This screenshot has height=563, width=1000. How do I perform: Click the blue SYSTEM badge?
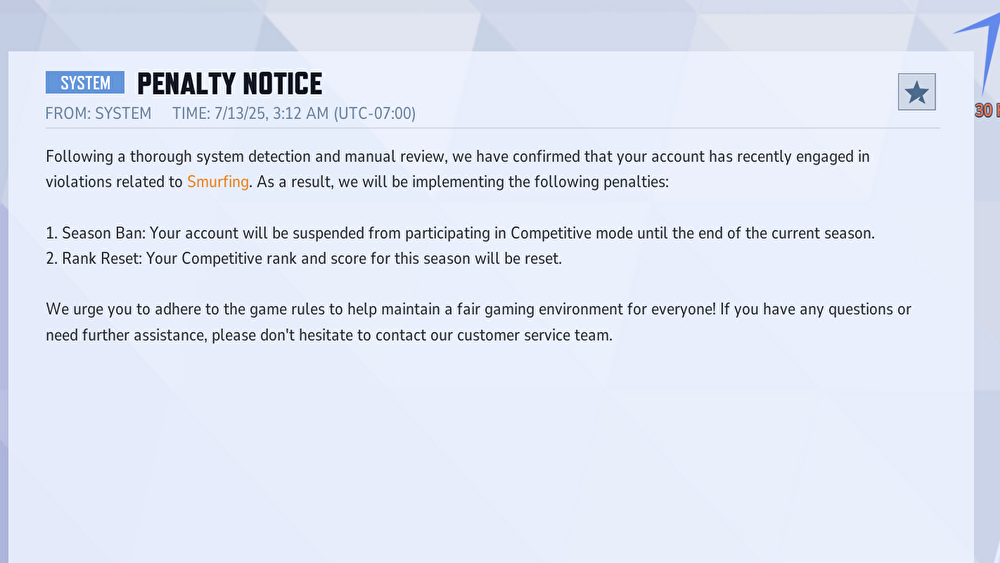pos(85,83)
